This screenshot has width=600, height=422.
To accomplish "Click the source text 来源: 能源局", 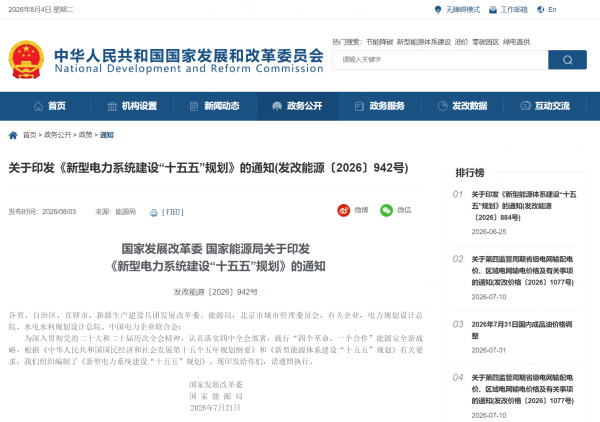I will tap(115, 212).
